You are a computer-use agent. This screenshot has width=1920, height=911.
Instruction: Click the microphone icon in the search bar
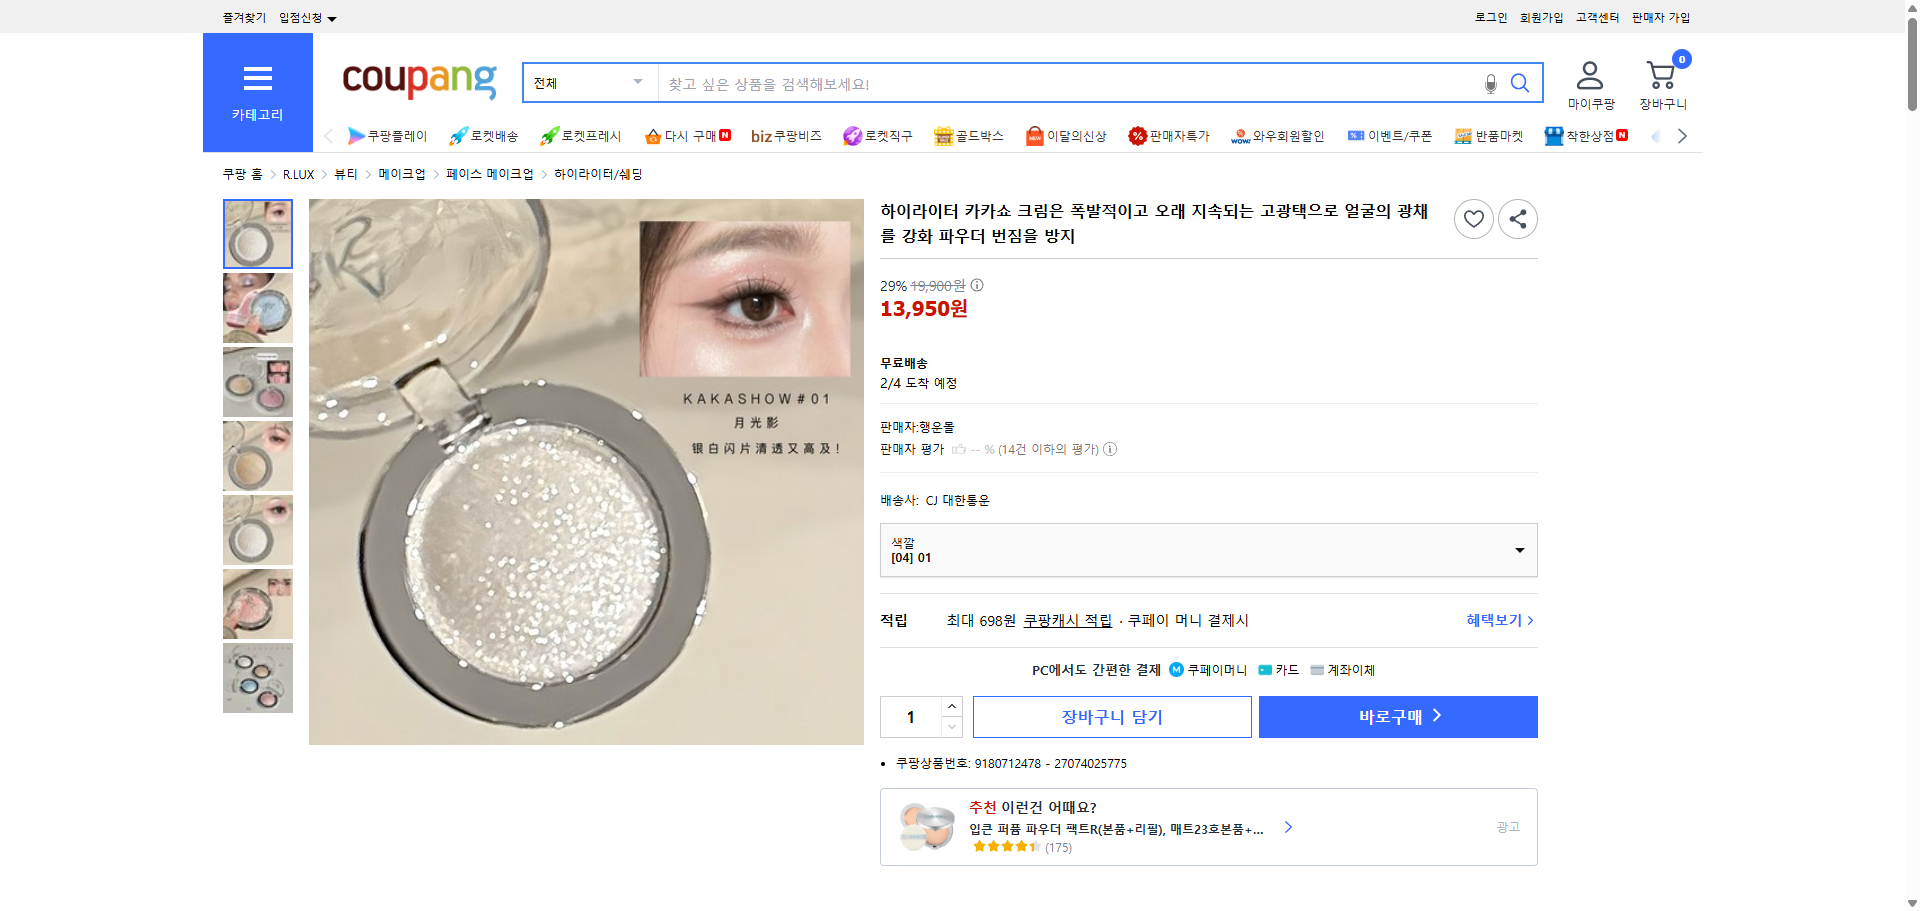point(1490,83)
